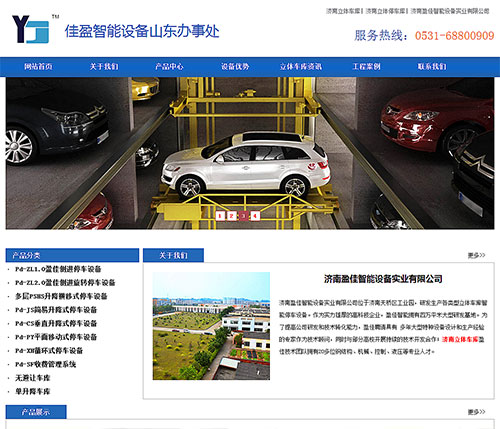500x429 pixels.
Task: Click the 产品分类 sidebar header
Action: (x=72, y=255)
